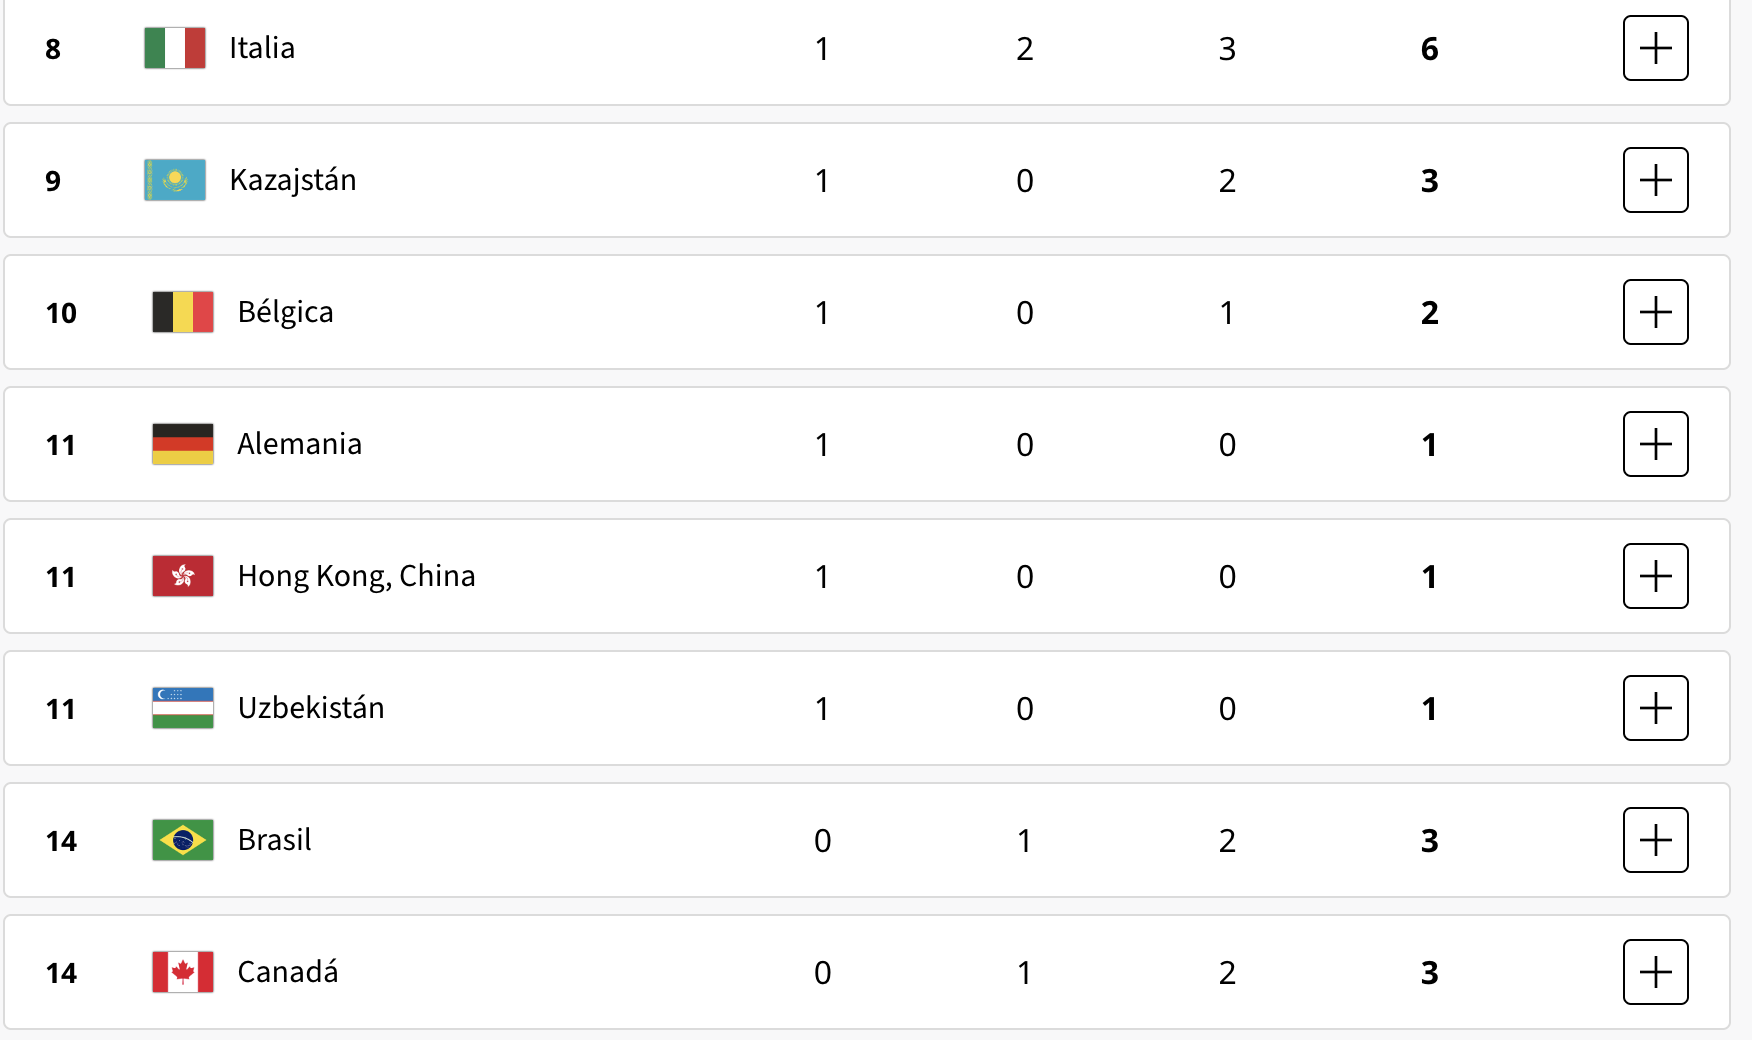Screen dimensions: 1752x1040
Task: Expand Kazajstán row with plus button
Action: point(1655,180)
